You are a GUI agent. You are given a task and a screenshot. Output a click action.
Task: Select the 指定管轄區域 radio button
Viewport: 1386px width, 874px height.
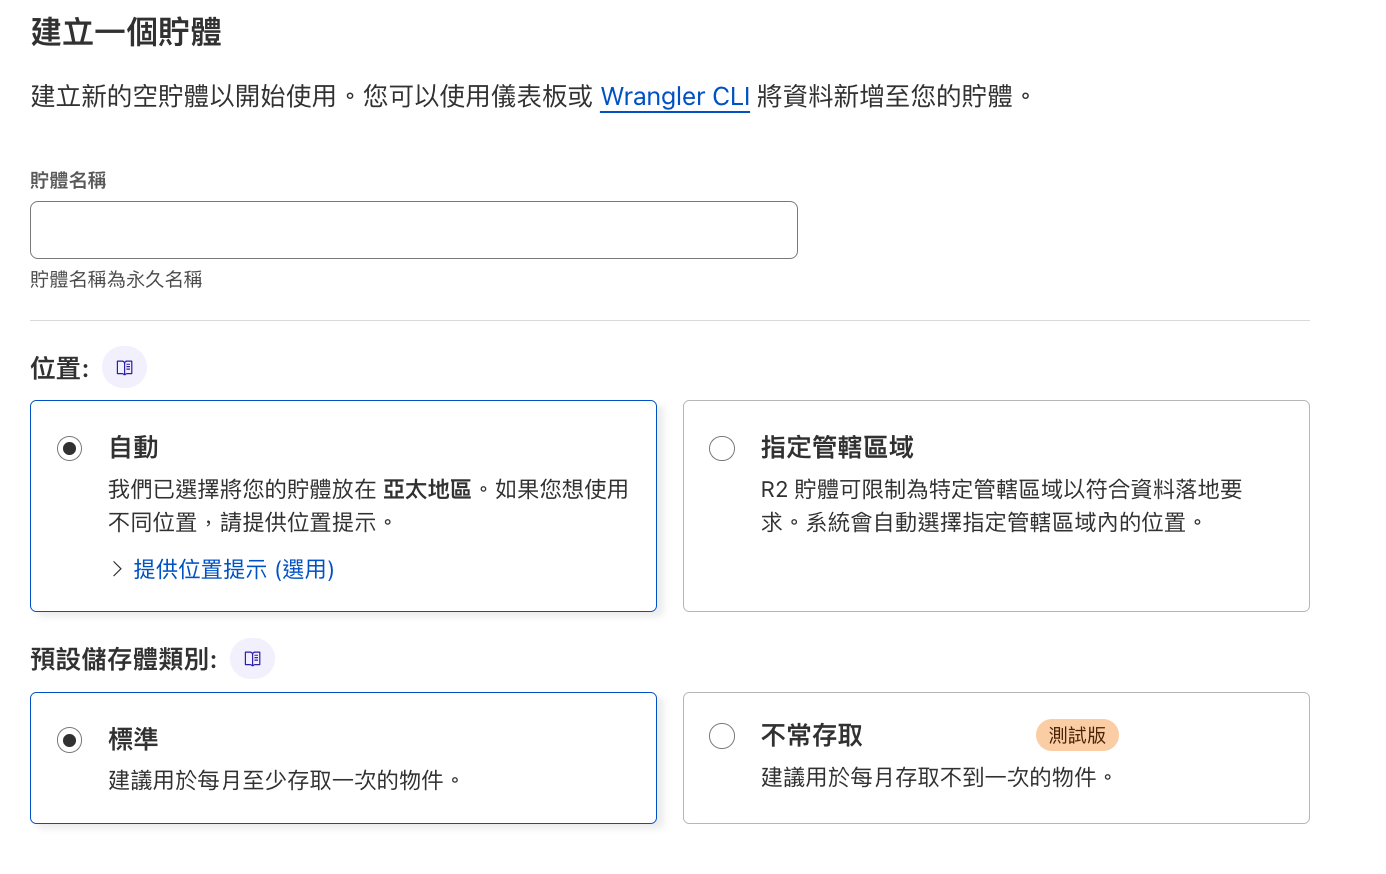click(722, 448)
